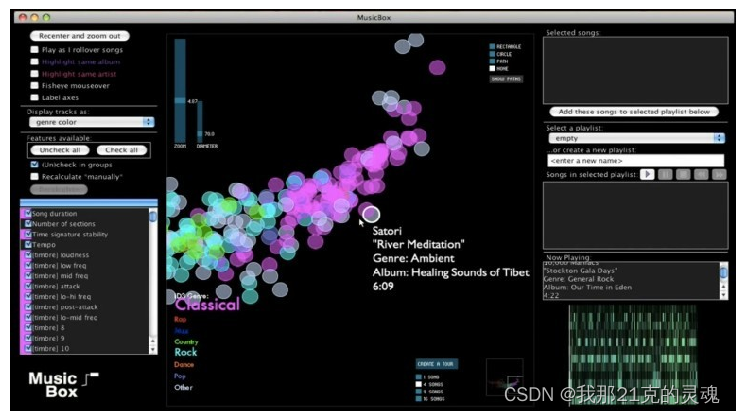Screen dimensions: 736x414
Task: Uncheck [timbre] lo-hi freq feature
Action: (x=28, y=297)
